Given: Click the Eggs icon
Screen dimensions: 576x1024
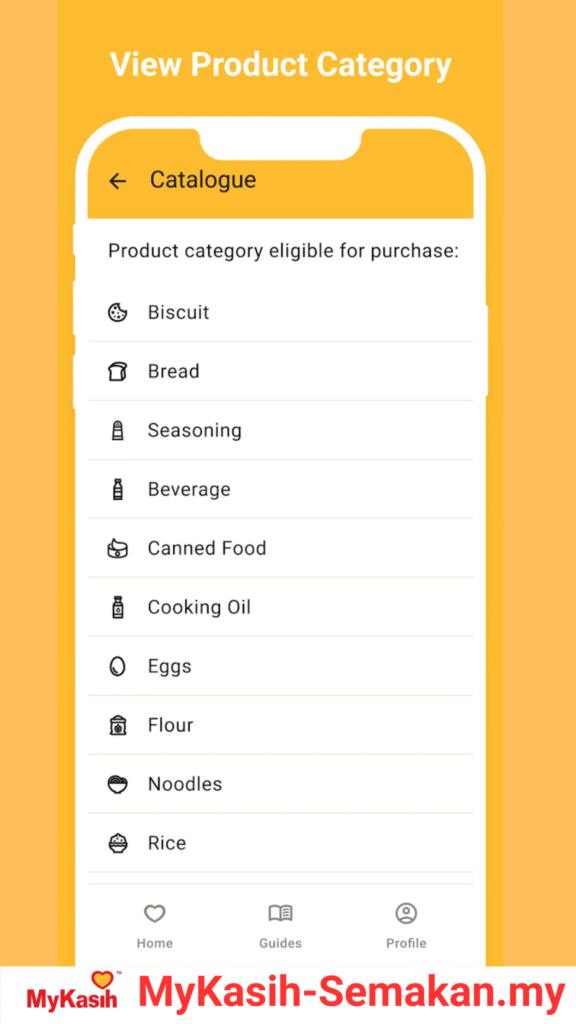Looking at the screenshot, I should click(118, 666).
